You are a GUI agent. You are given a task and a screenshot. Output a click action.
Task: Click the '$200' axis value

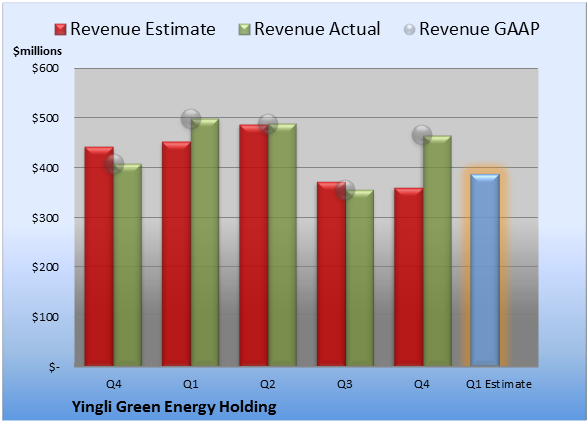45,267
